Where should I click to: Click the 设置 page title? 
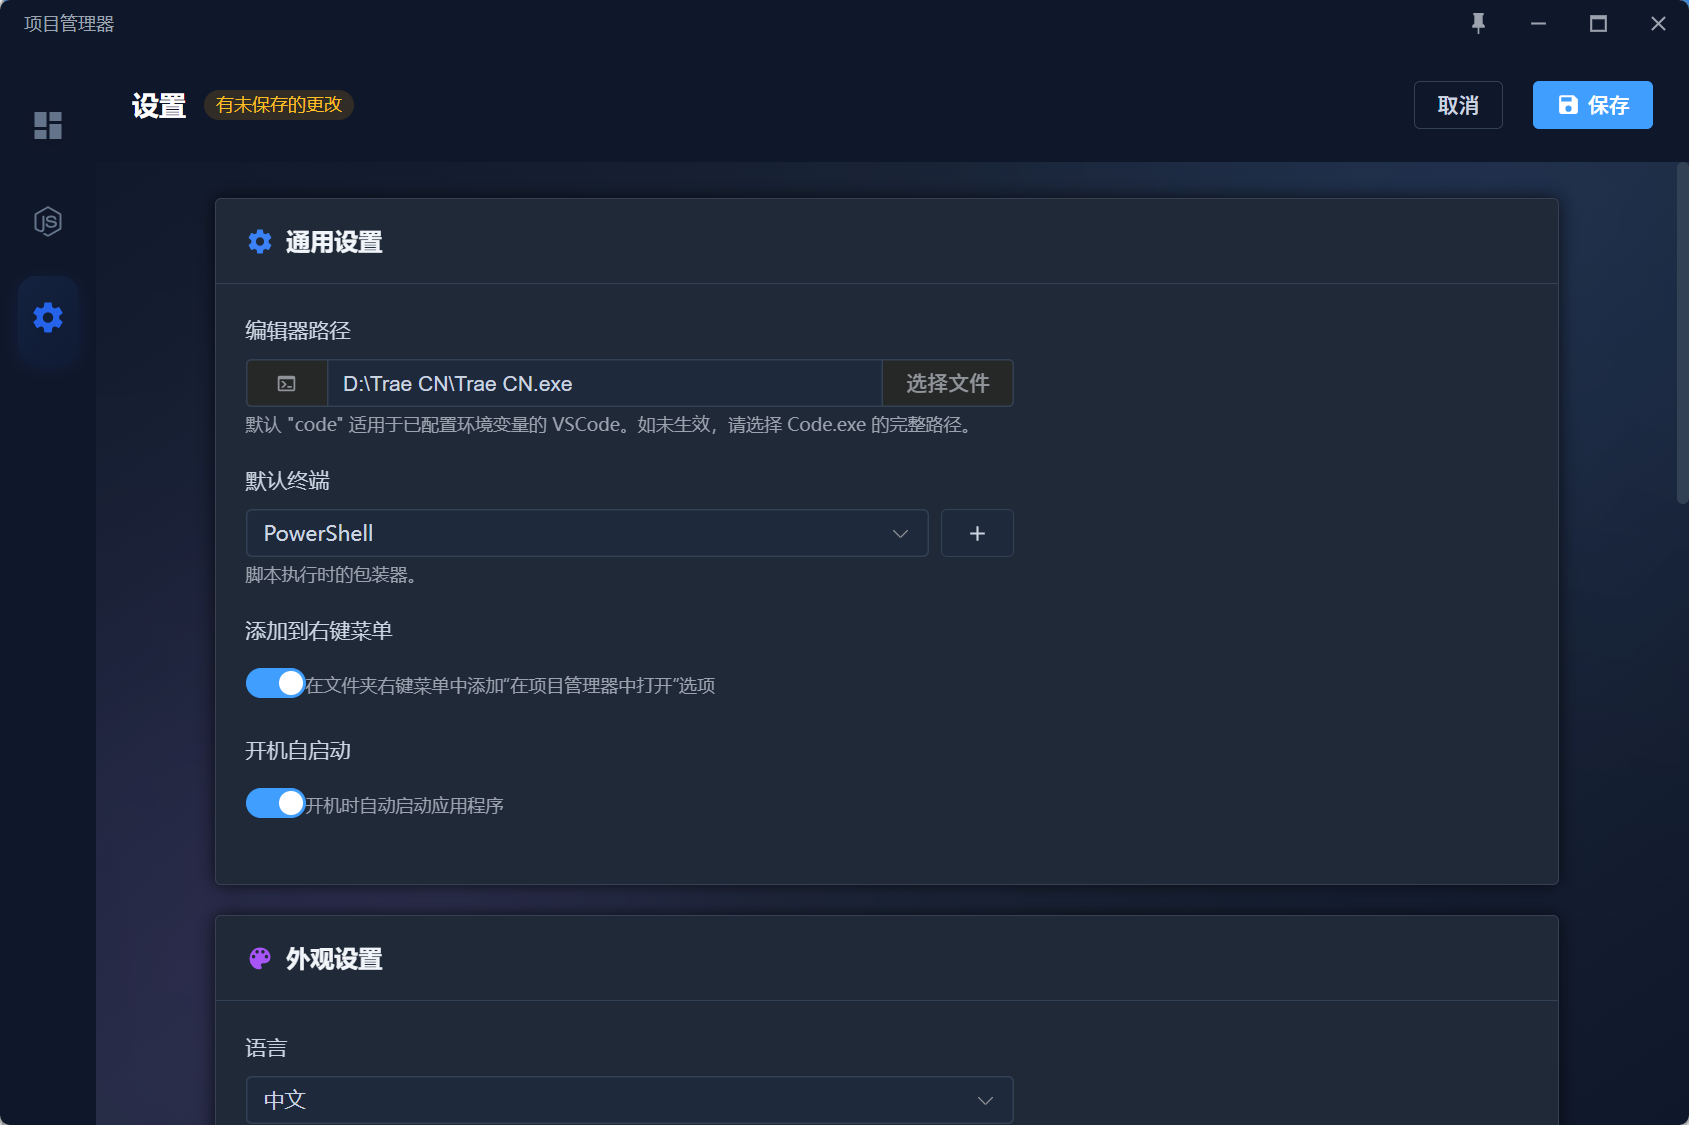[159, 106]
